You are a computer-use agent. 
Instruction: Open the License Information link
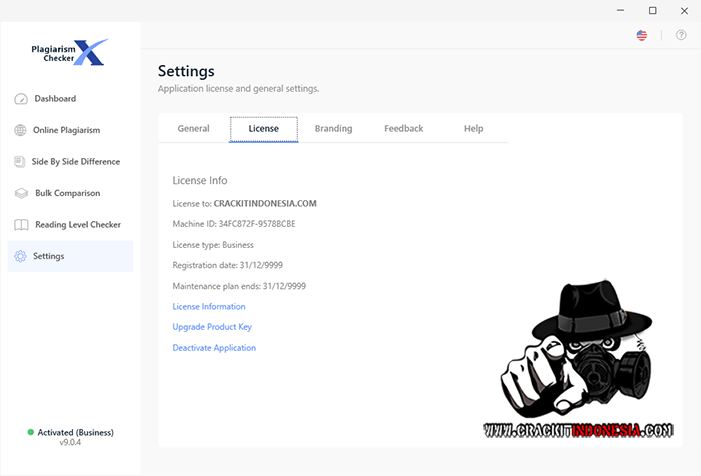[209, 307]
